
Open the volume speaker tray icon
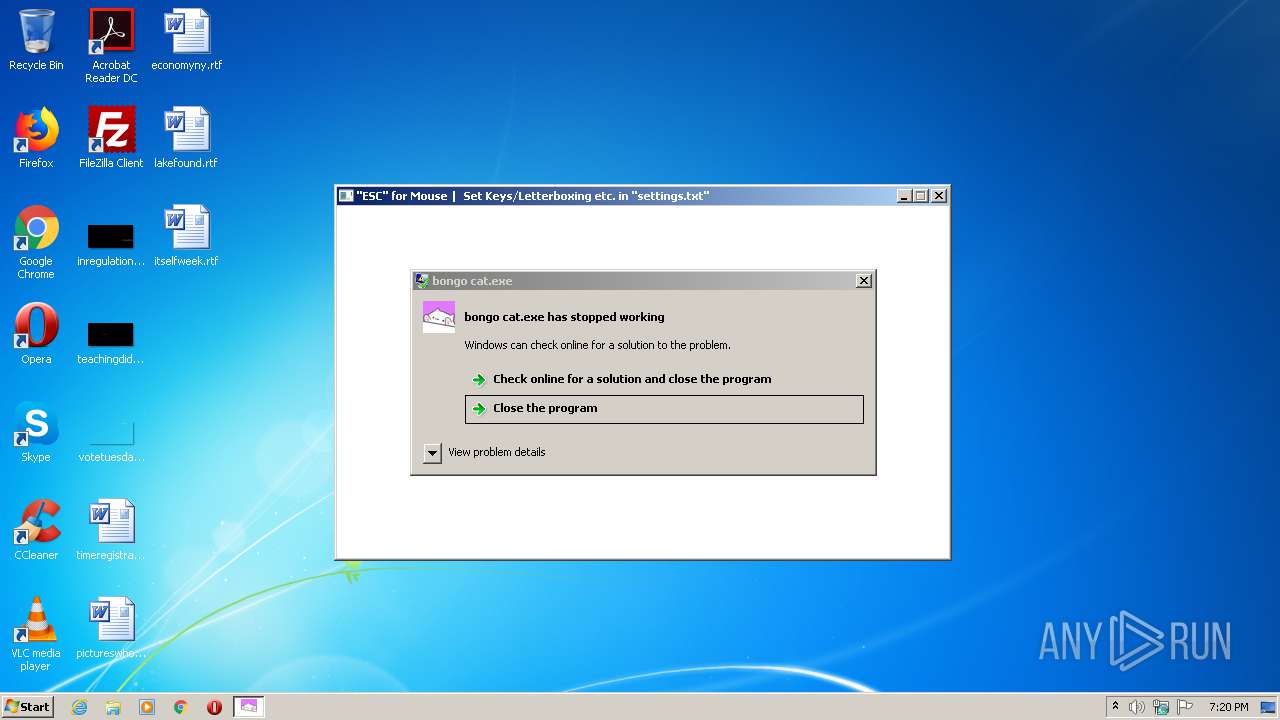tap(1137, 707)
